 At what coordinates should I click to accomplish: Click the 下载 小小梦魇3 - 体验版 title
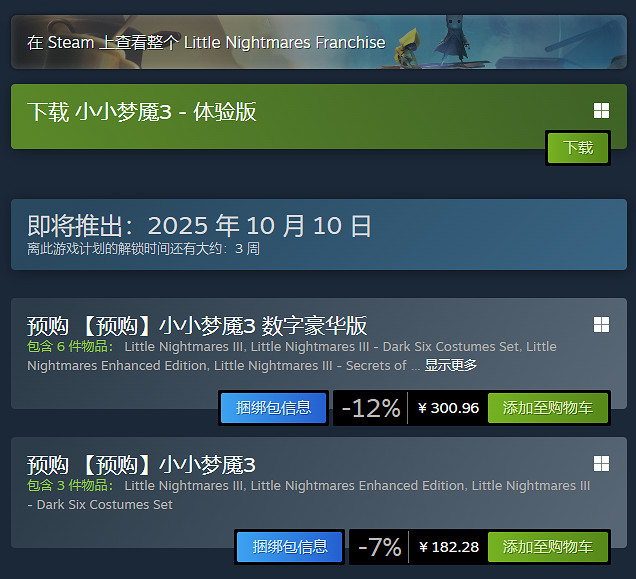click(x=142, y=112)
